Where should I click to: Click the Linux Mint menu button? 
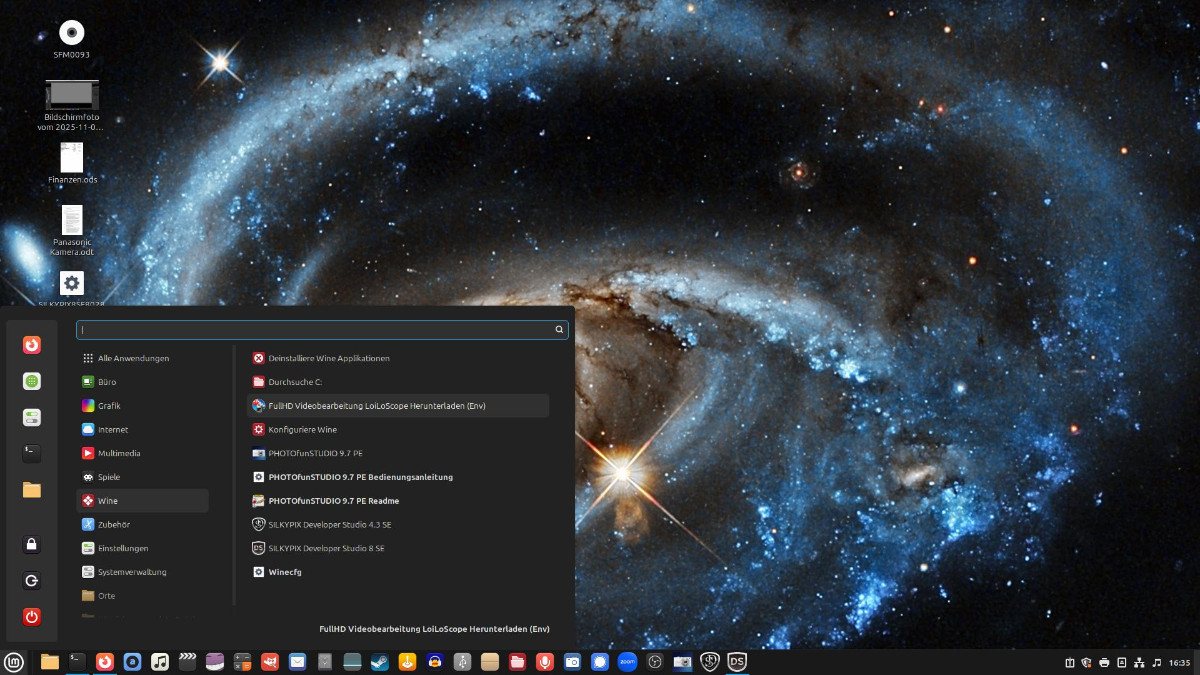click(x=14, y=661)
